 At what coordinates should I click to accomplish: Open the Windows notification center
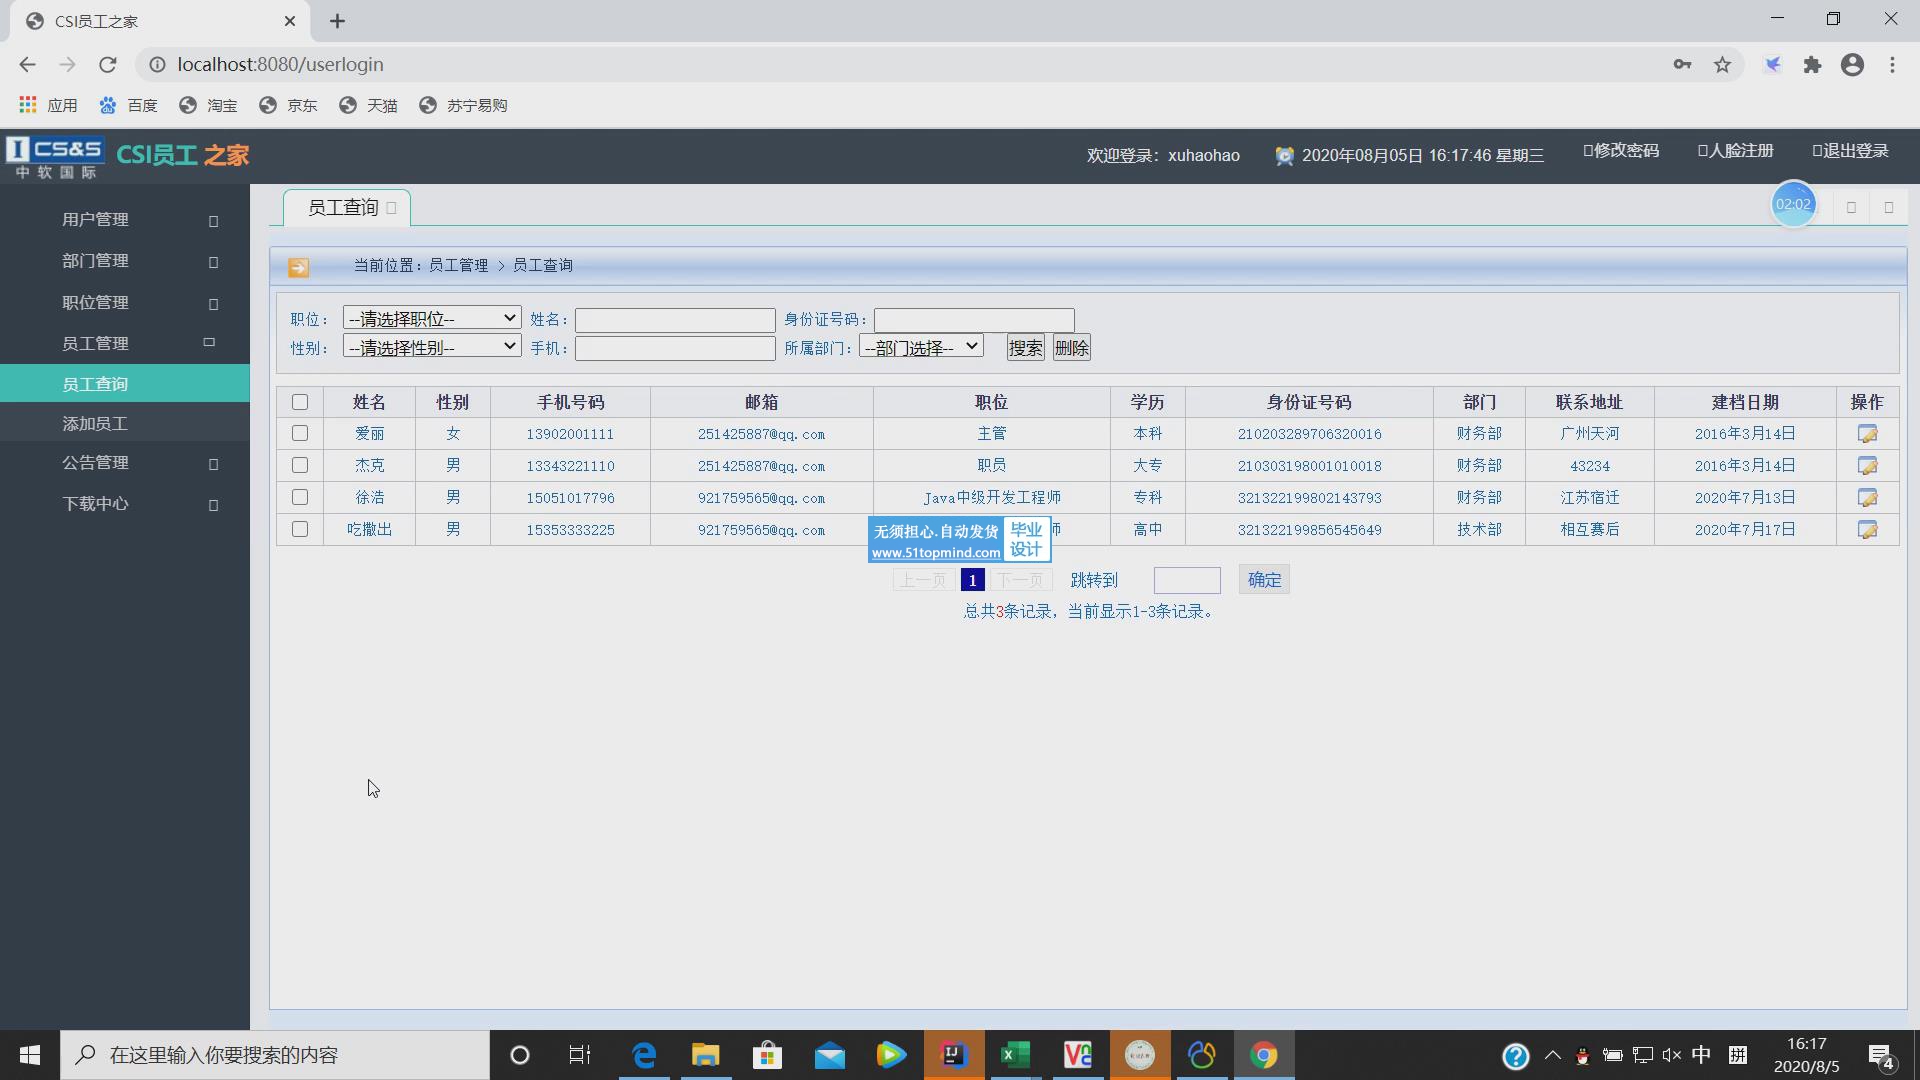pos(1881,1056)
